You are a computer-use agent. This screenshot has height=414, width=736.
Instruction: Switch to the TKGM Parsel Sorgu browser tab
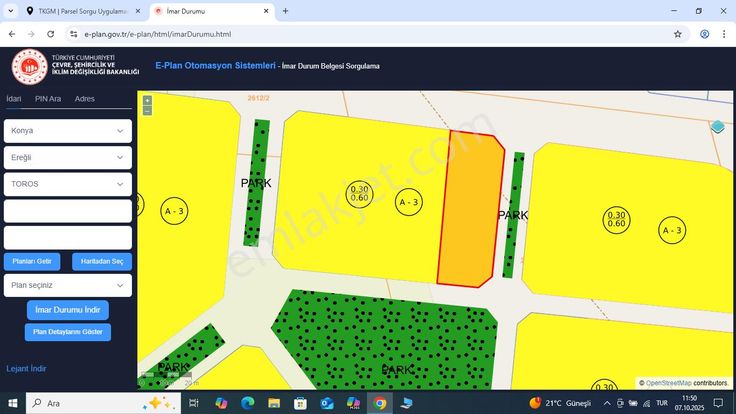82,11
